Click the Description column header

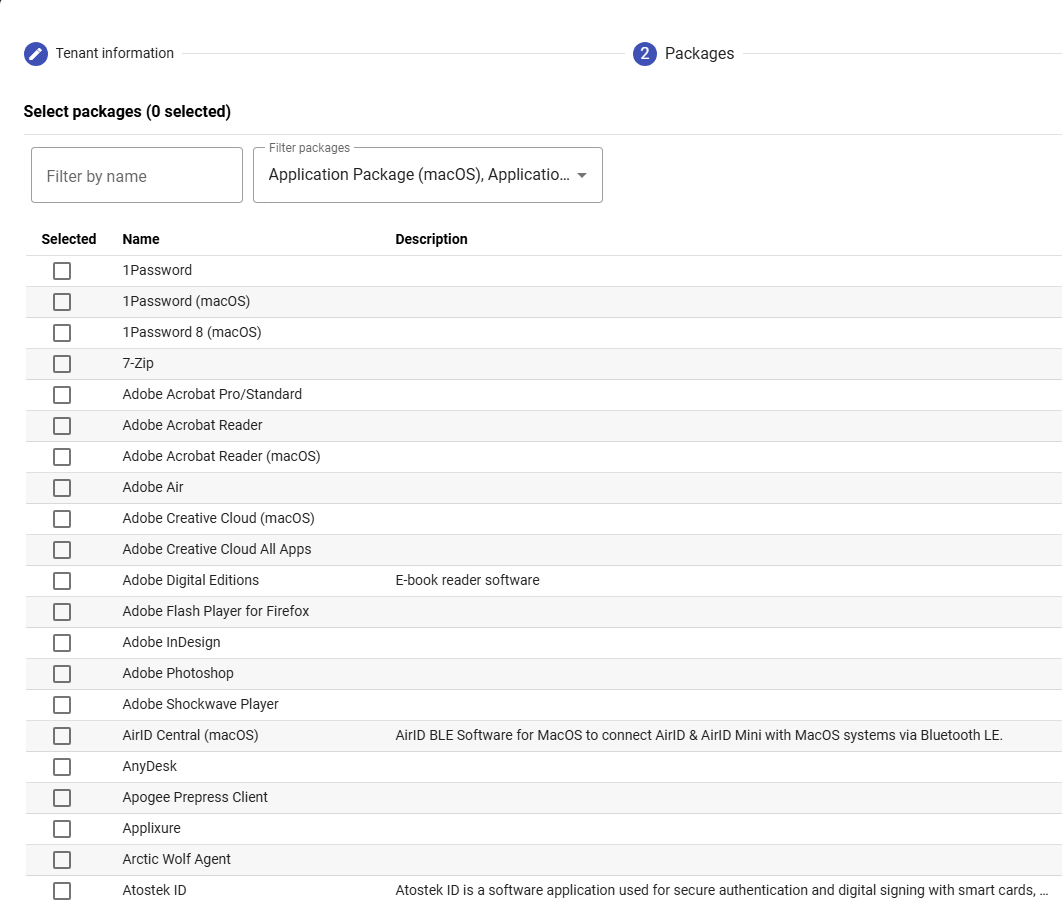(431, 239)
